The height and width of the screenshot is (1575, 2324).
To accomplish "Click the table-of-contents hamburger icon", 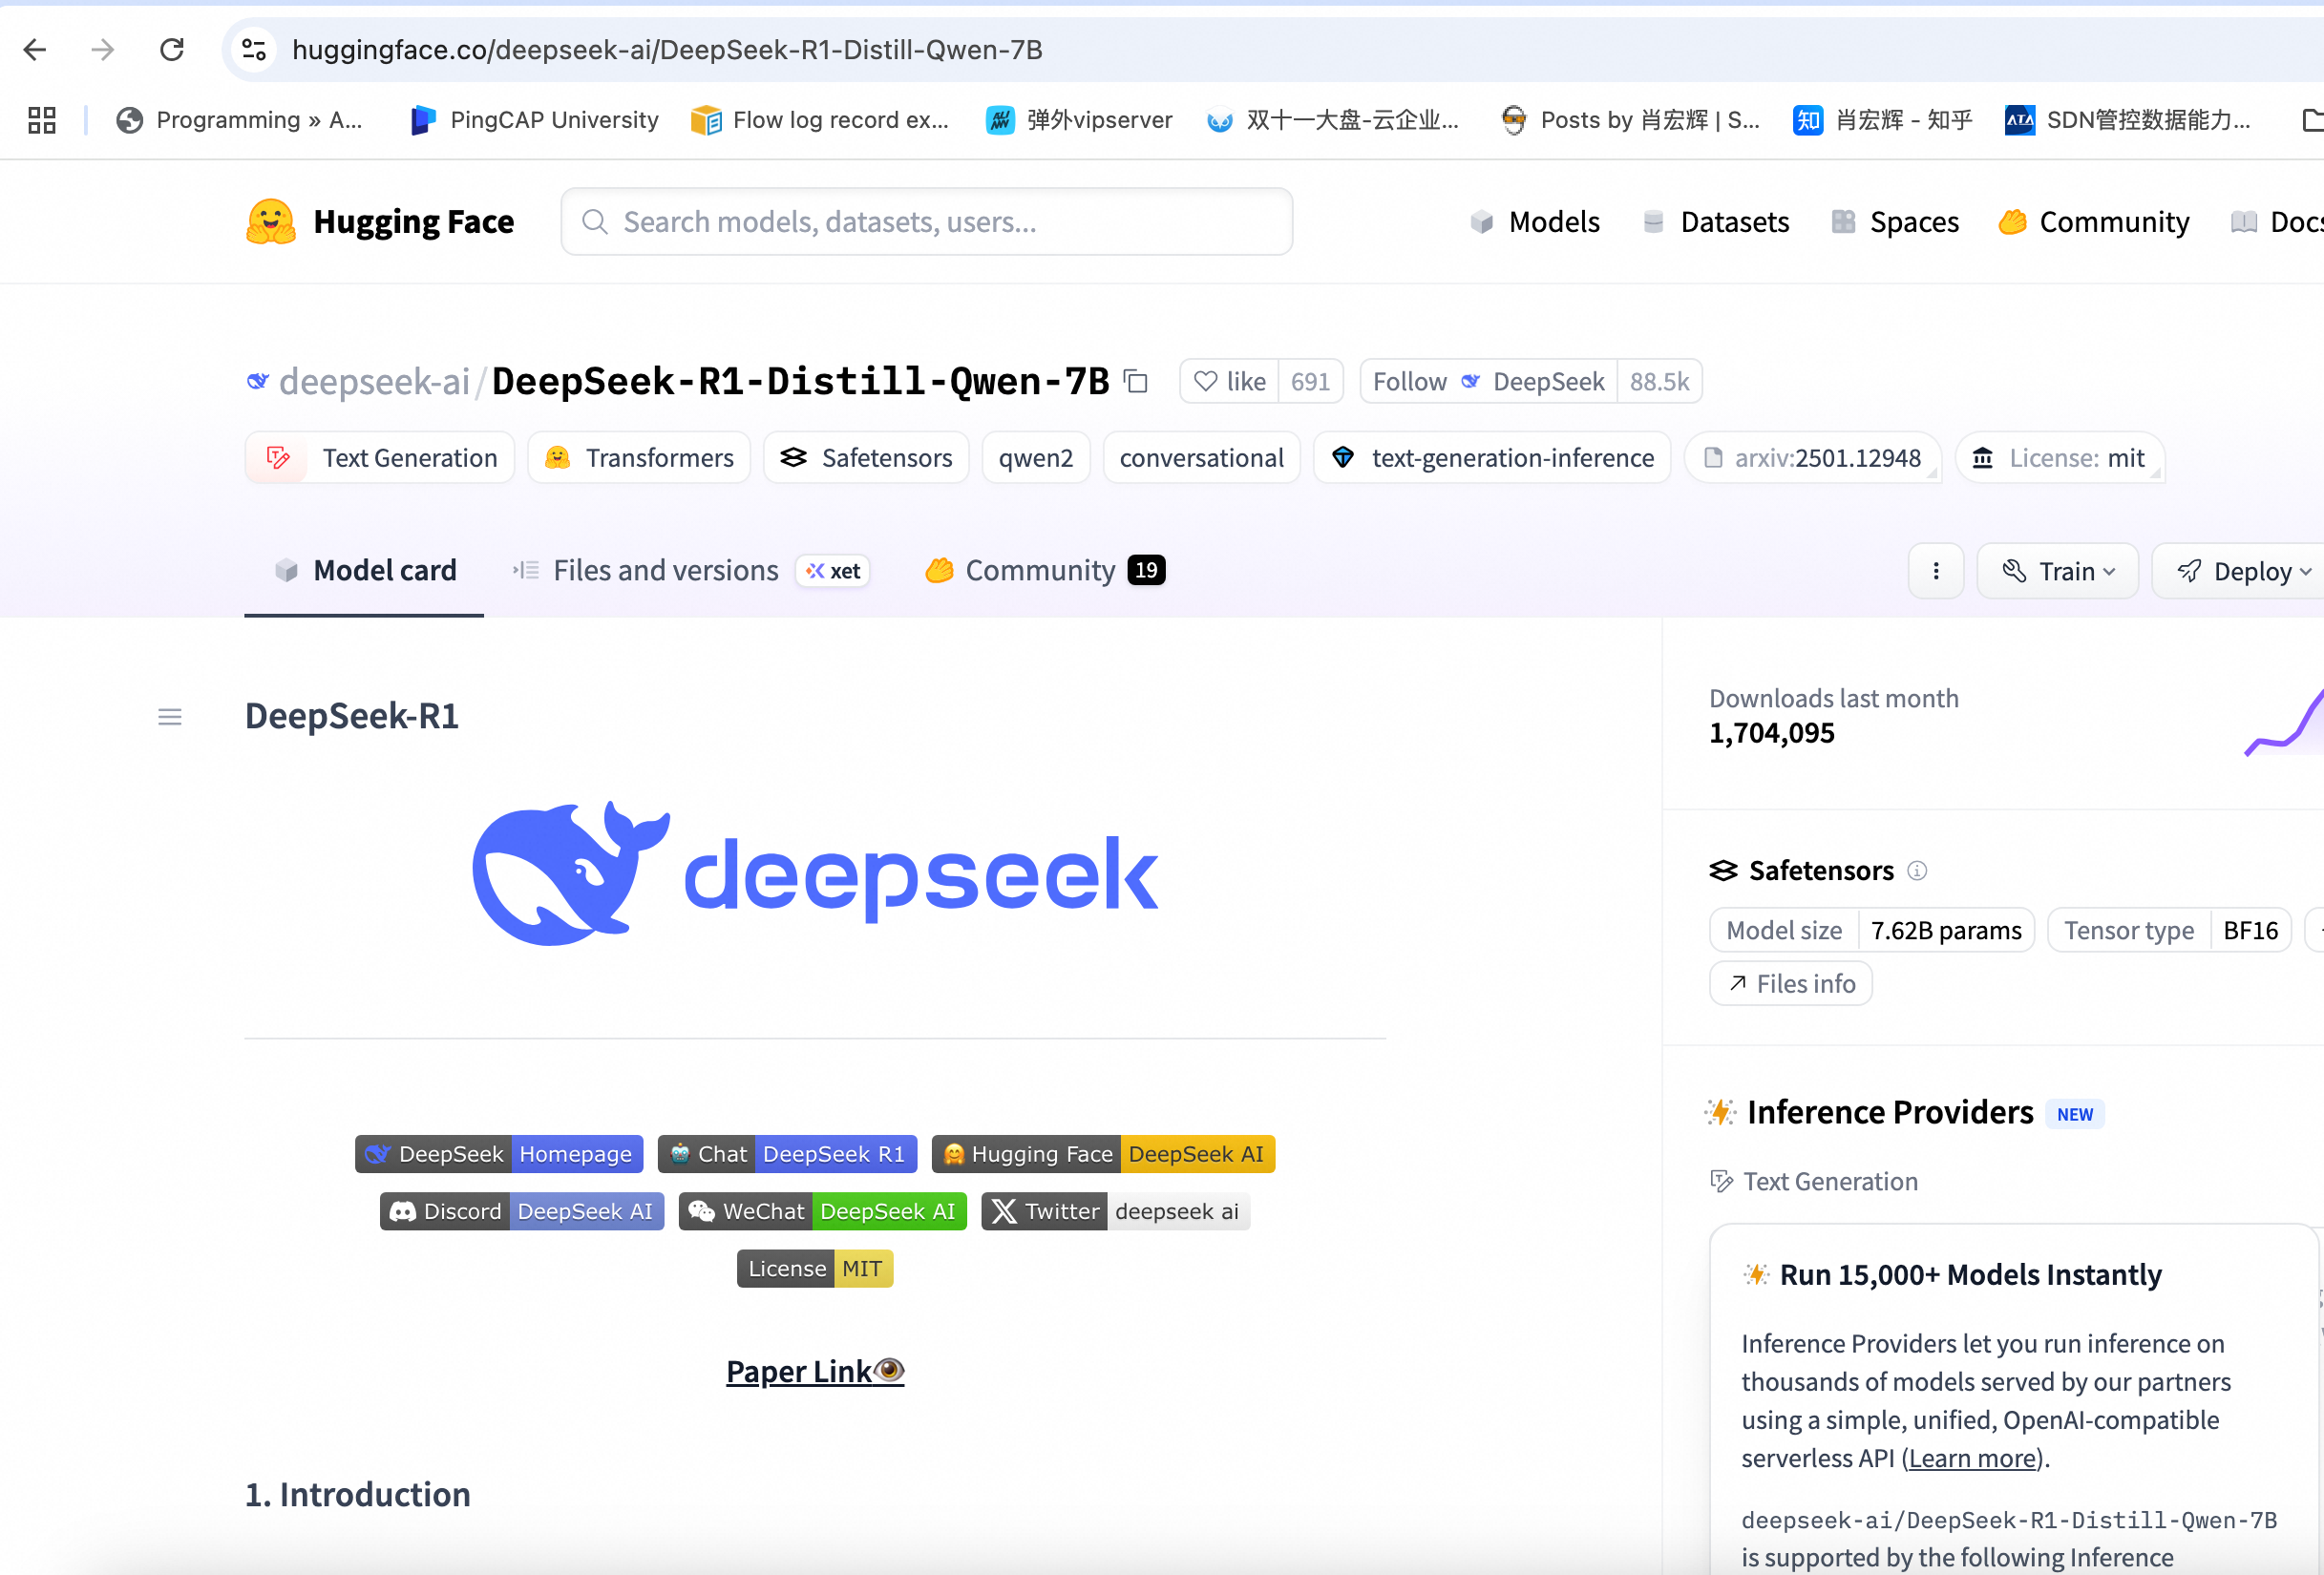I will 170,716.
